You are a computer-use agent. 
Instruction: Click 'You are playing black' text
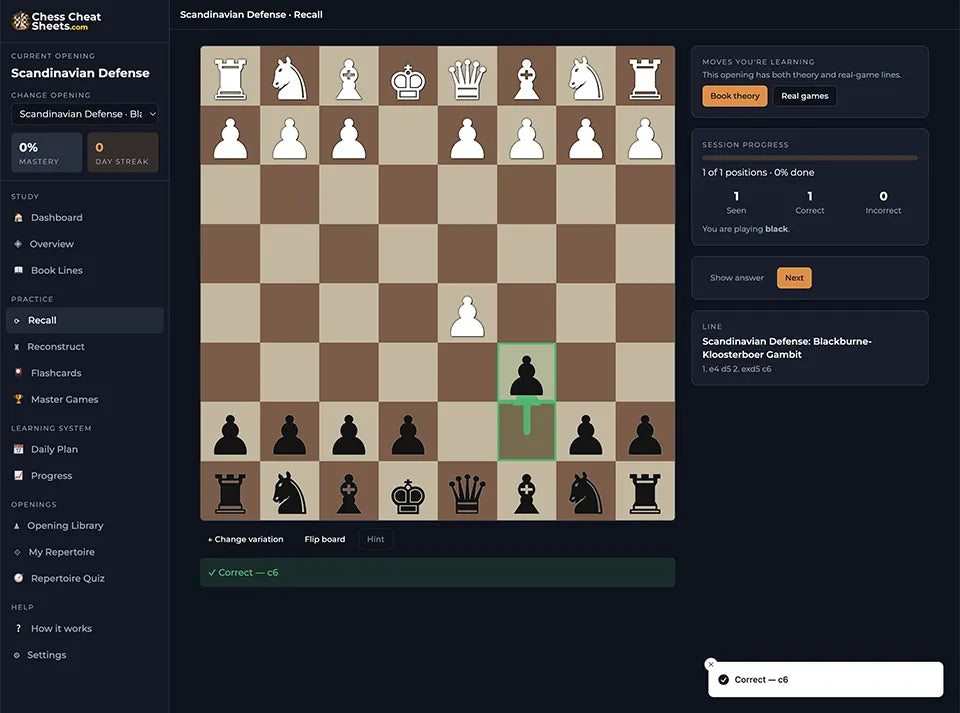[x=746, y=229]
